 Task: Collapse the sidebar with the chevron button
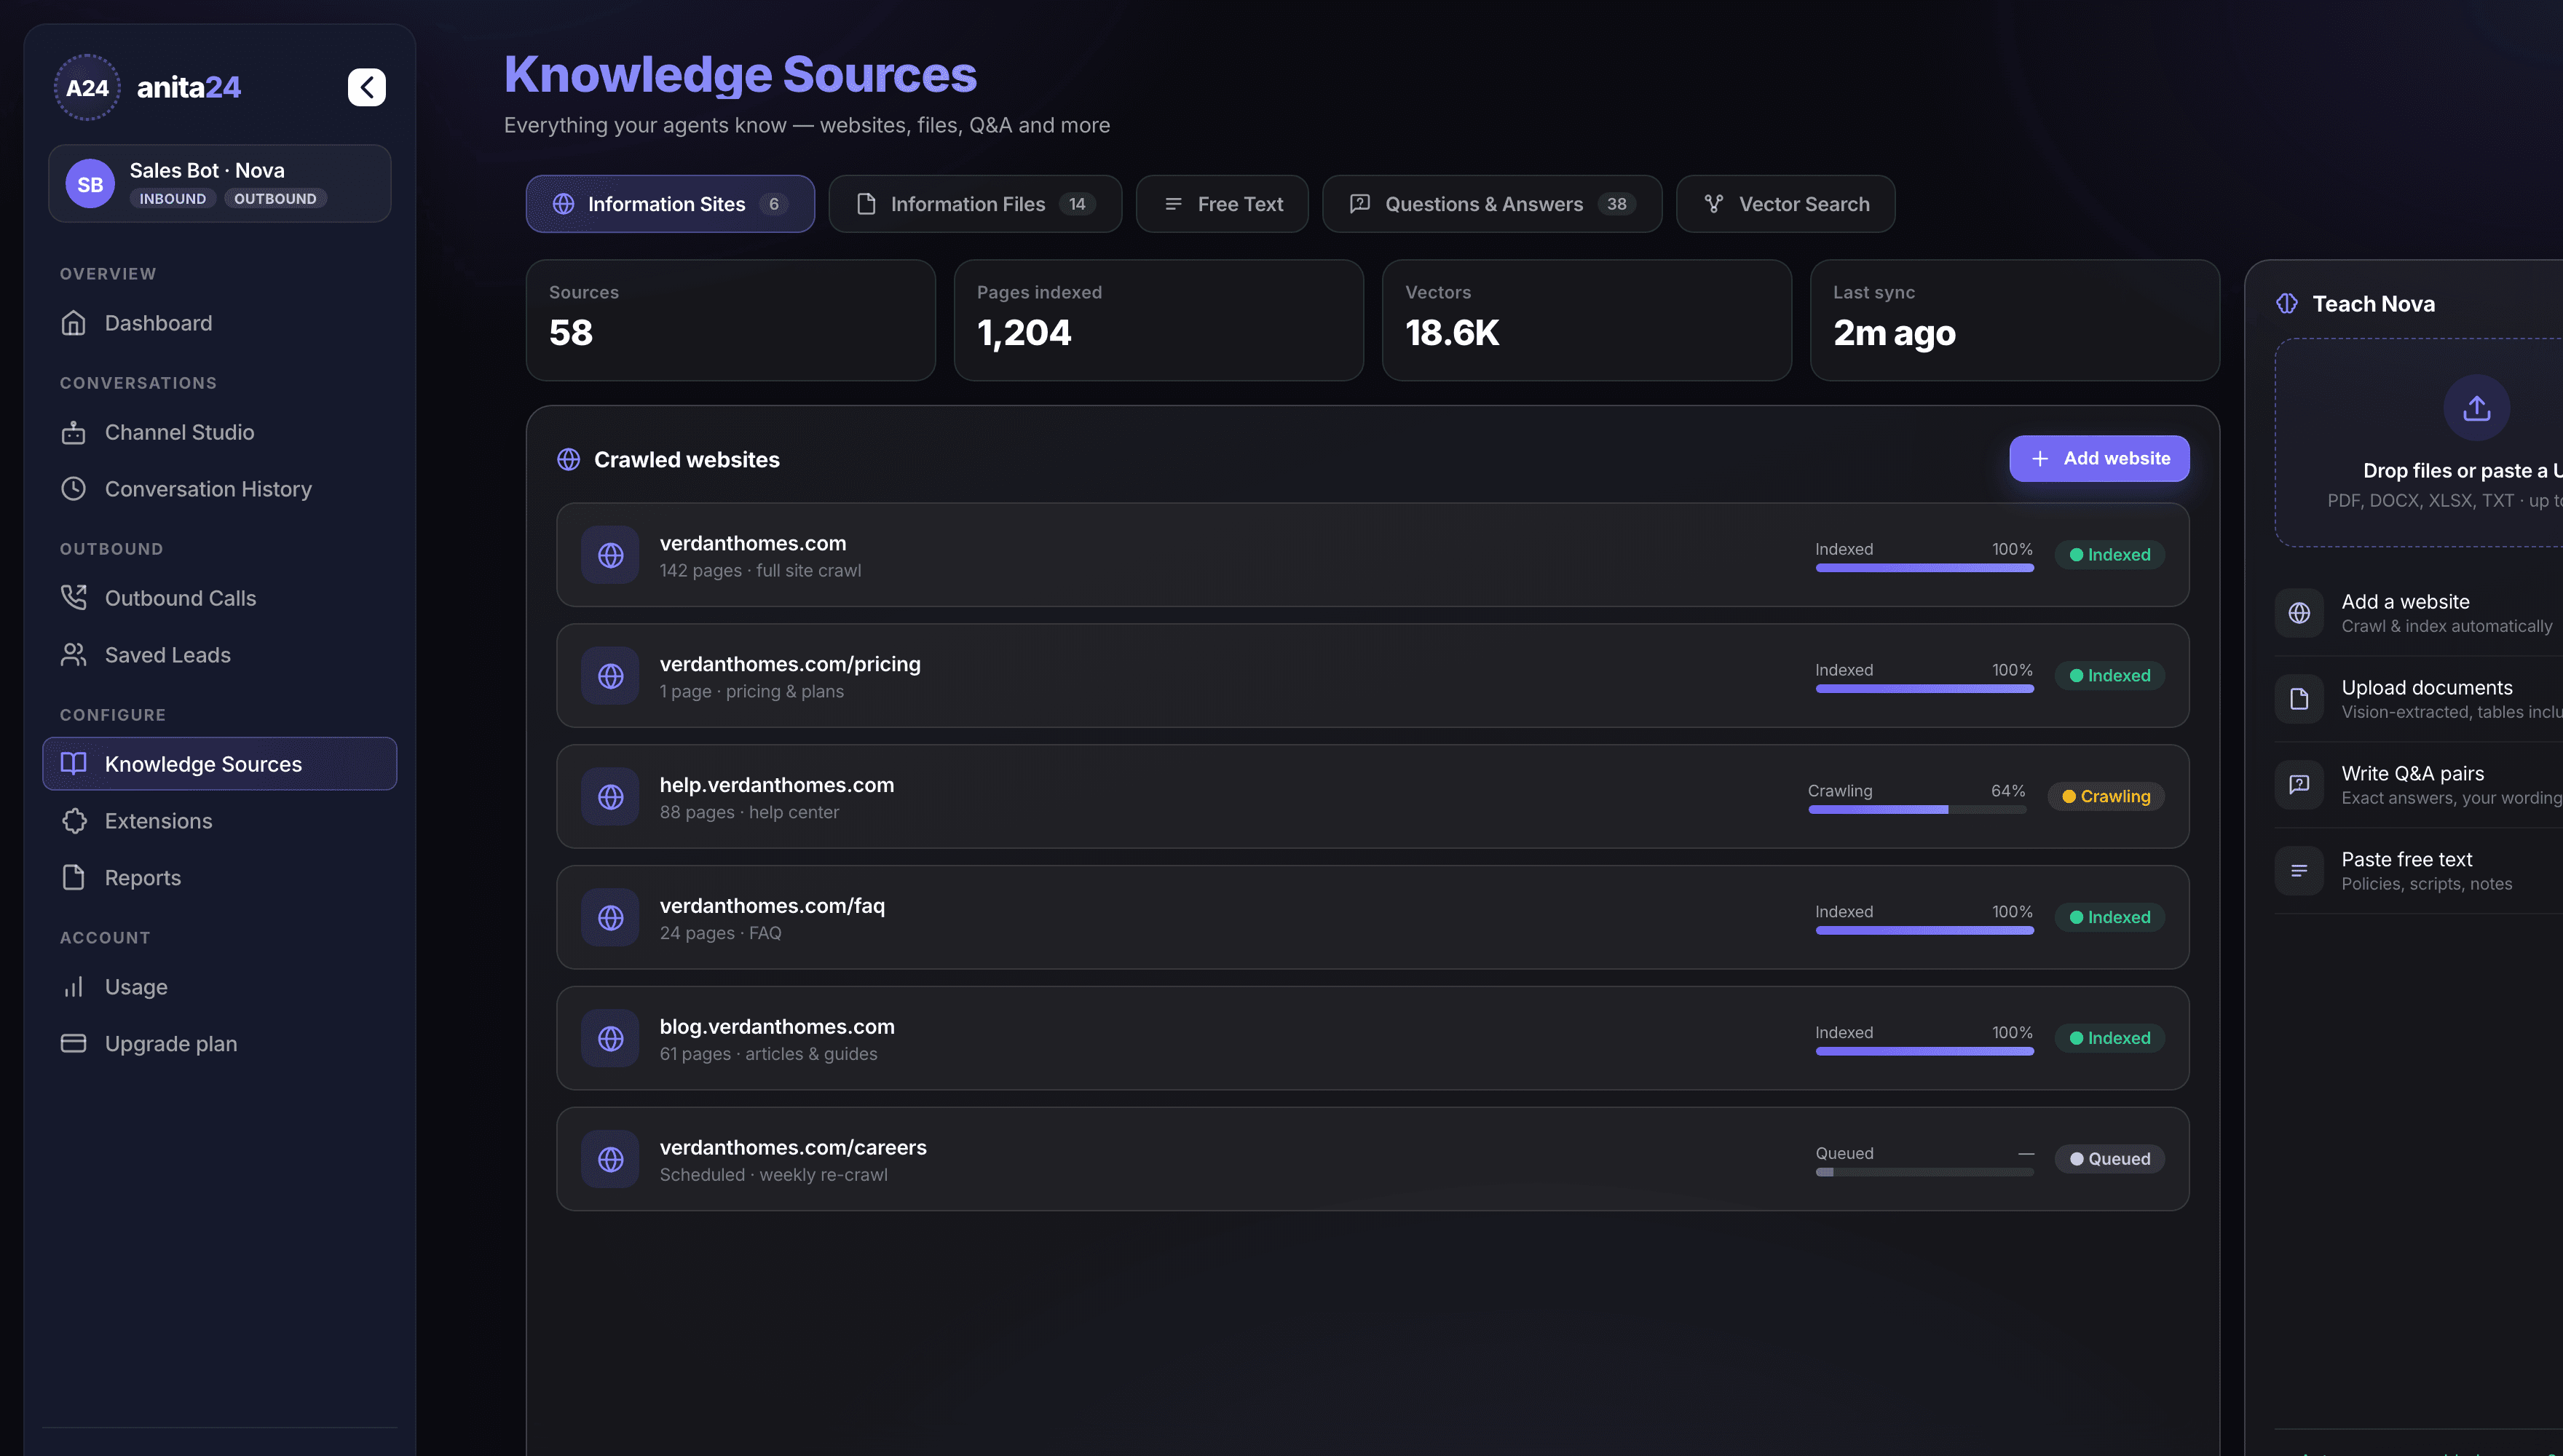366,87
